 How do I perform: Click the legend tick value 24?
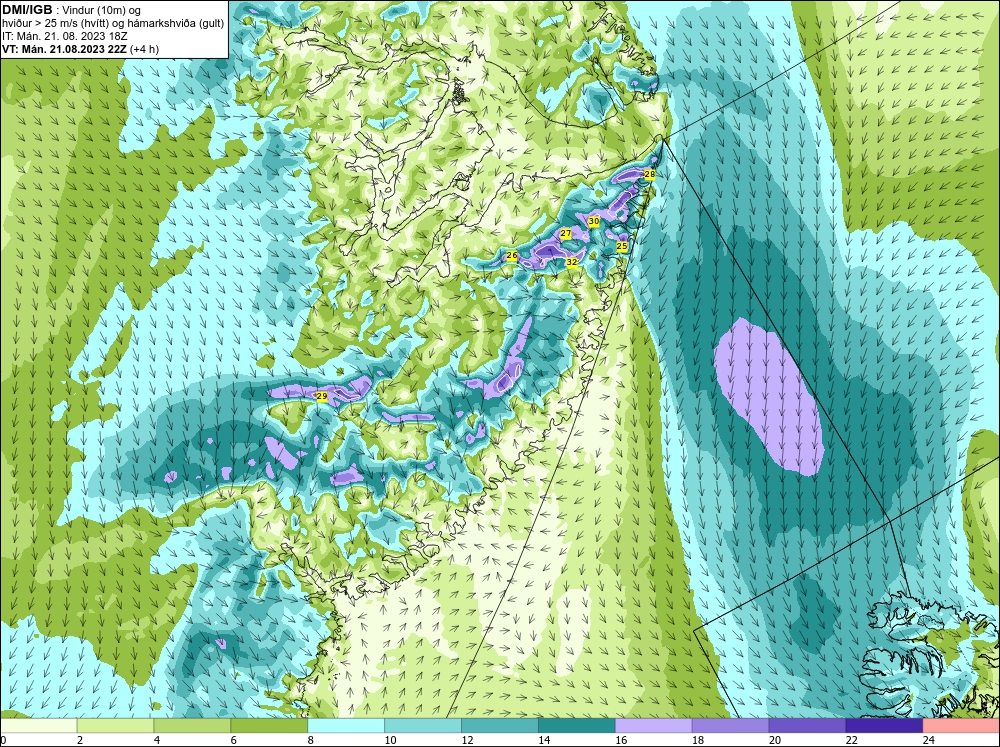pos(929,740)
